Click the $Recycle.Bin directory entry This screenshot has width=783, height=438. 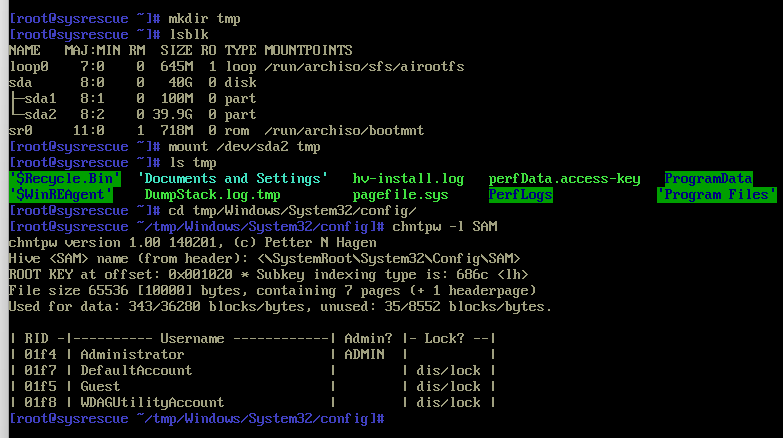[x=64, y=179]
